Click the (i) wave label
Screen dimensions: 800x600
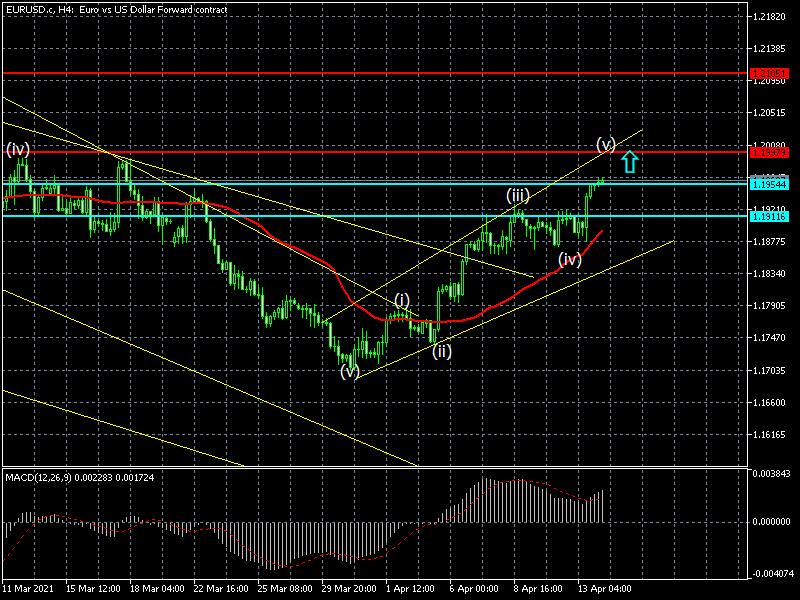pyautogui.click(x=402, y=301)
